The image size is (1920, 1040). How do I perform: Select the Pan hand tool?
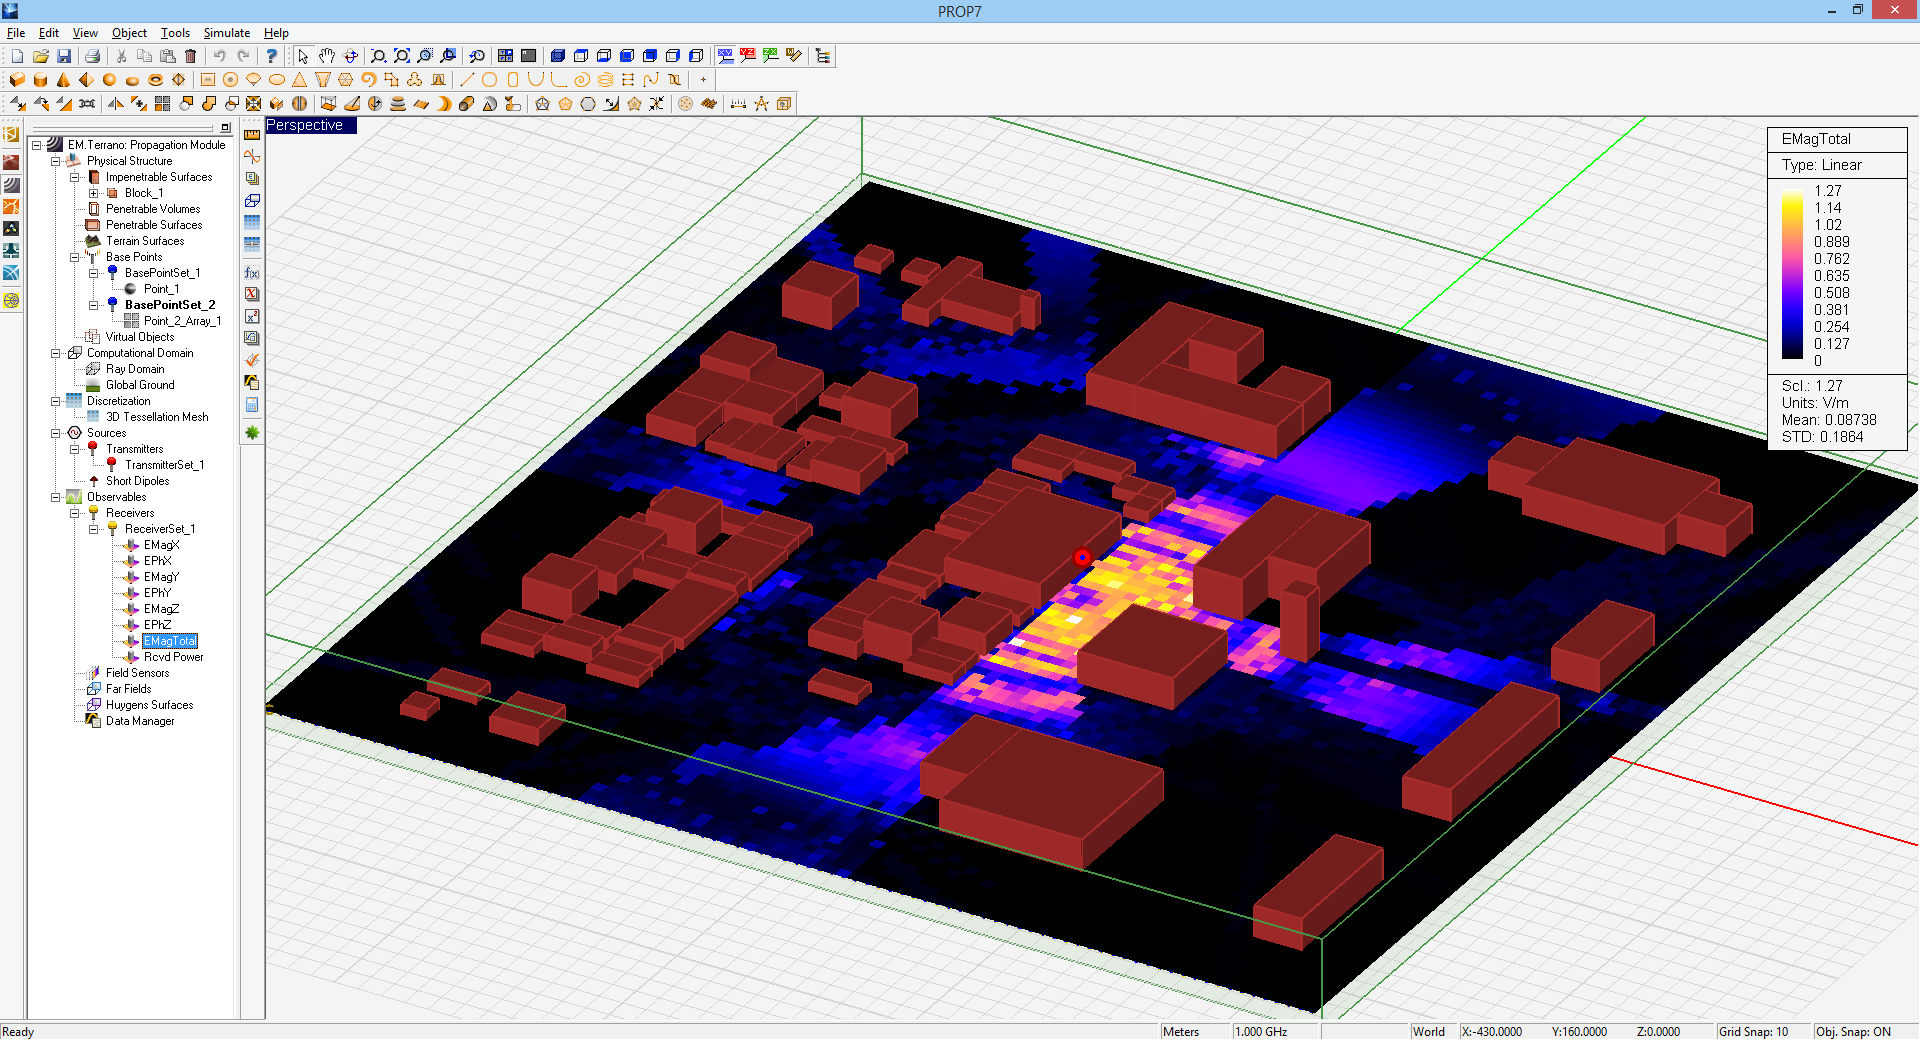tap(327, 56)
